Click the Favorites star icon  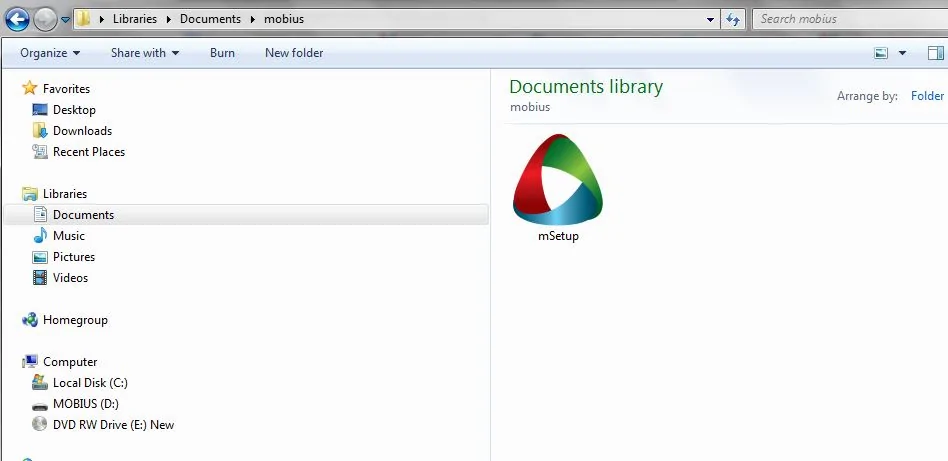point(30,88)
